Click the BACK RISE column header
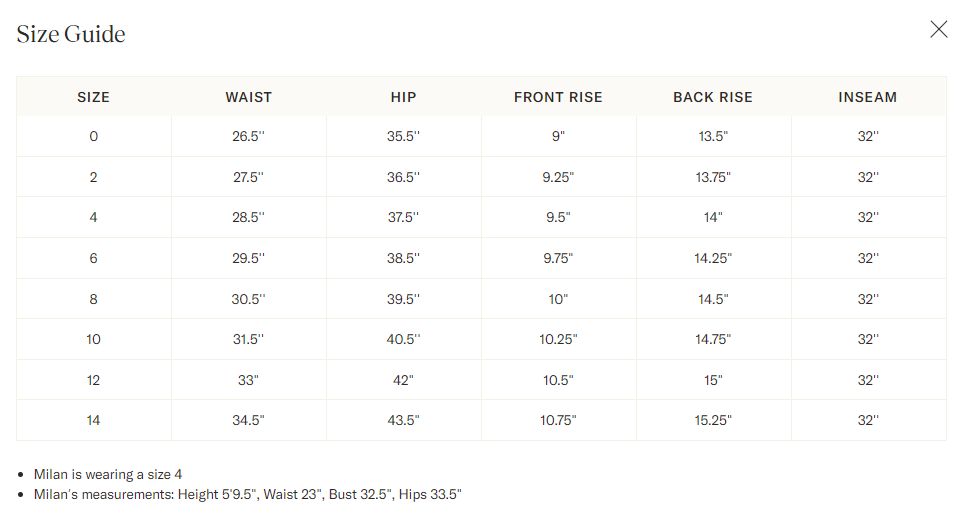The image size is (965, 532). click(713, 97)
